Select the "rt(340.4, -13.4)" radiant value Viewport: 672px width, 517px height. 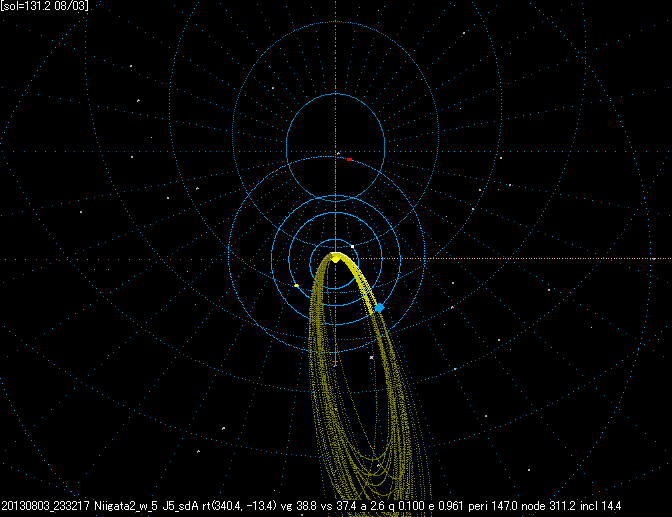[239, 506]
